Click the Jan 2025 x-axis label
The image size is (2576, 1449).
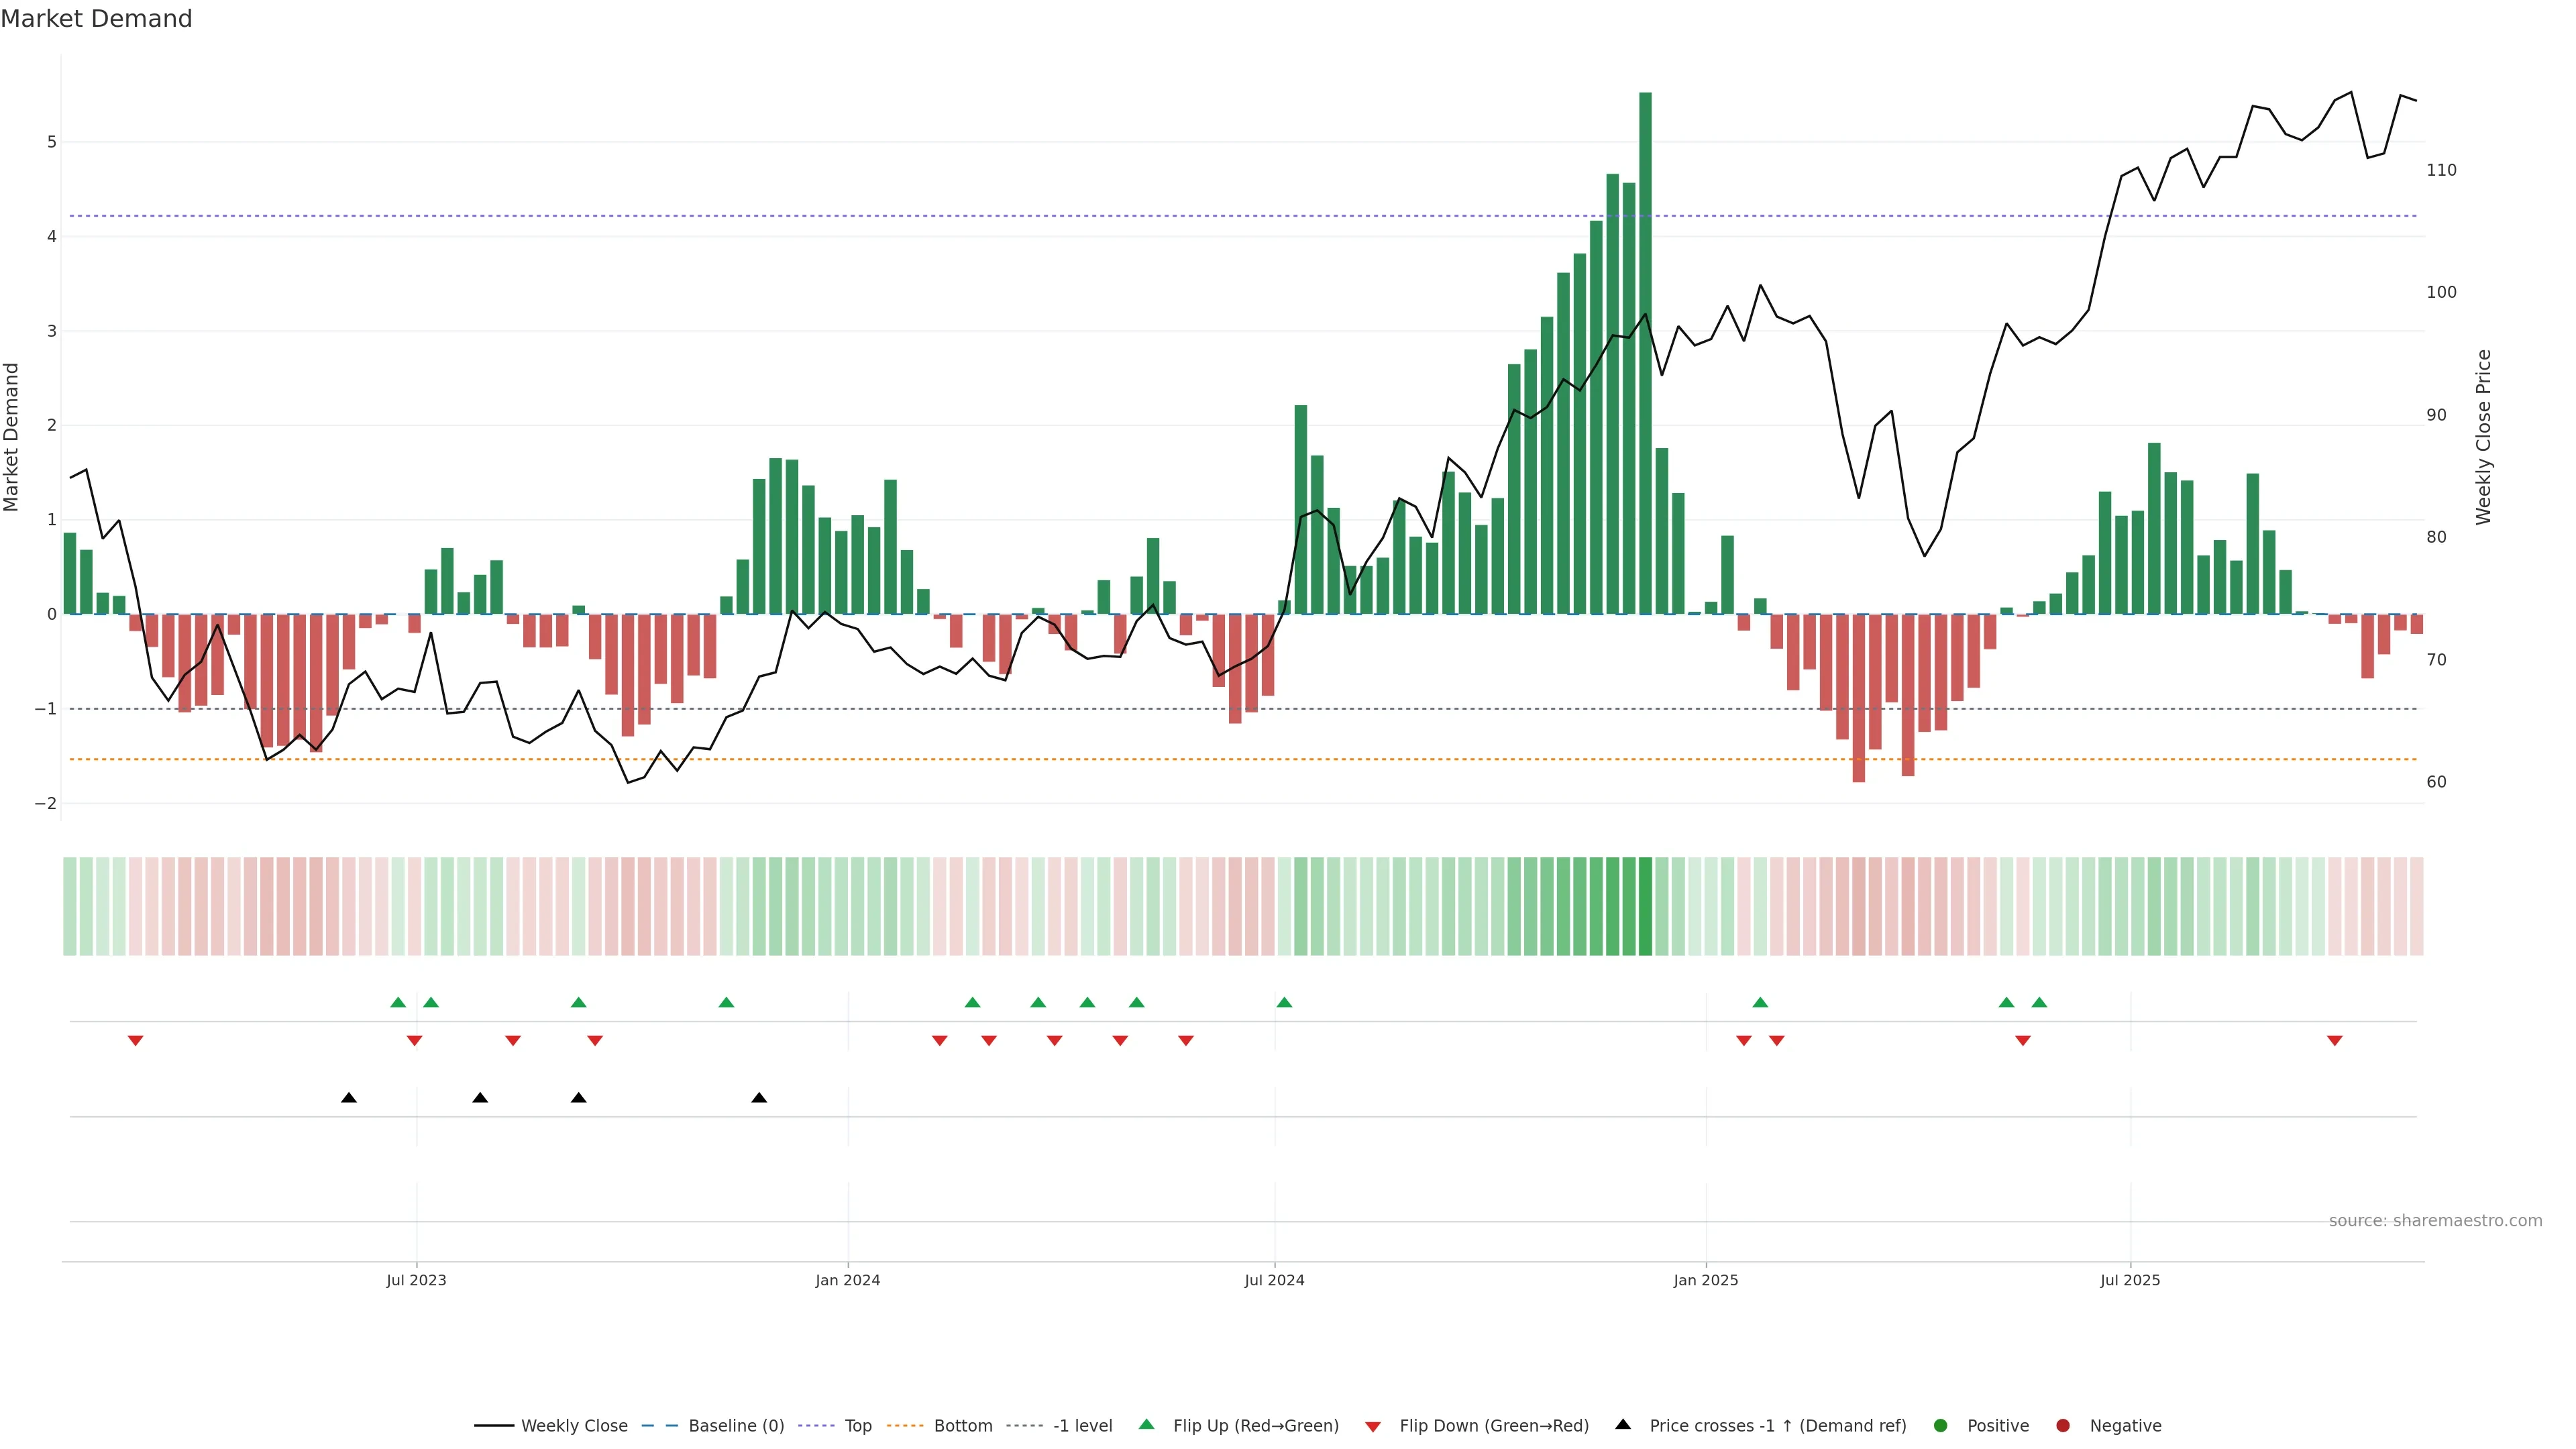[1705, 1280]
